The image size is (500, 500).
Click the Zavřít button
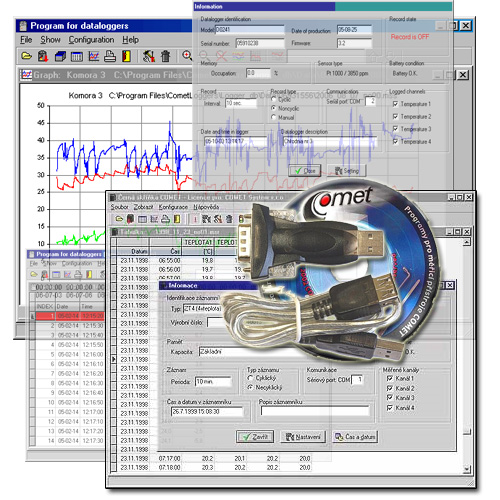(255, 437)
